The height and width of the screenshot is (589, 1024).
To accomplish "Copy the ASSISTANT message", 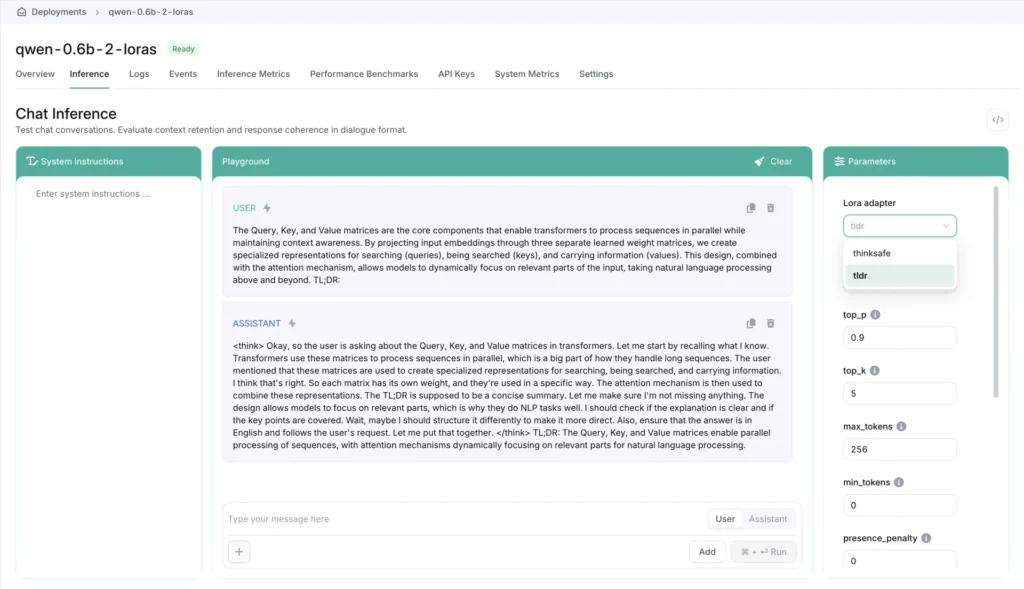I will [751, 324].
